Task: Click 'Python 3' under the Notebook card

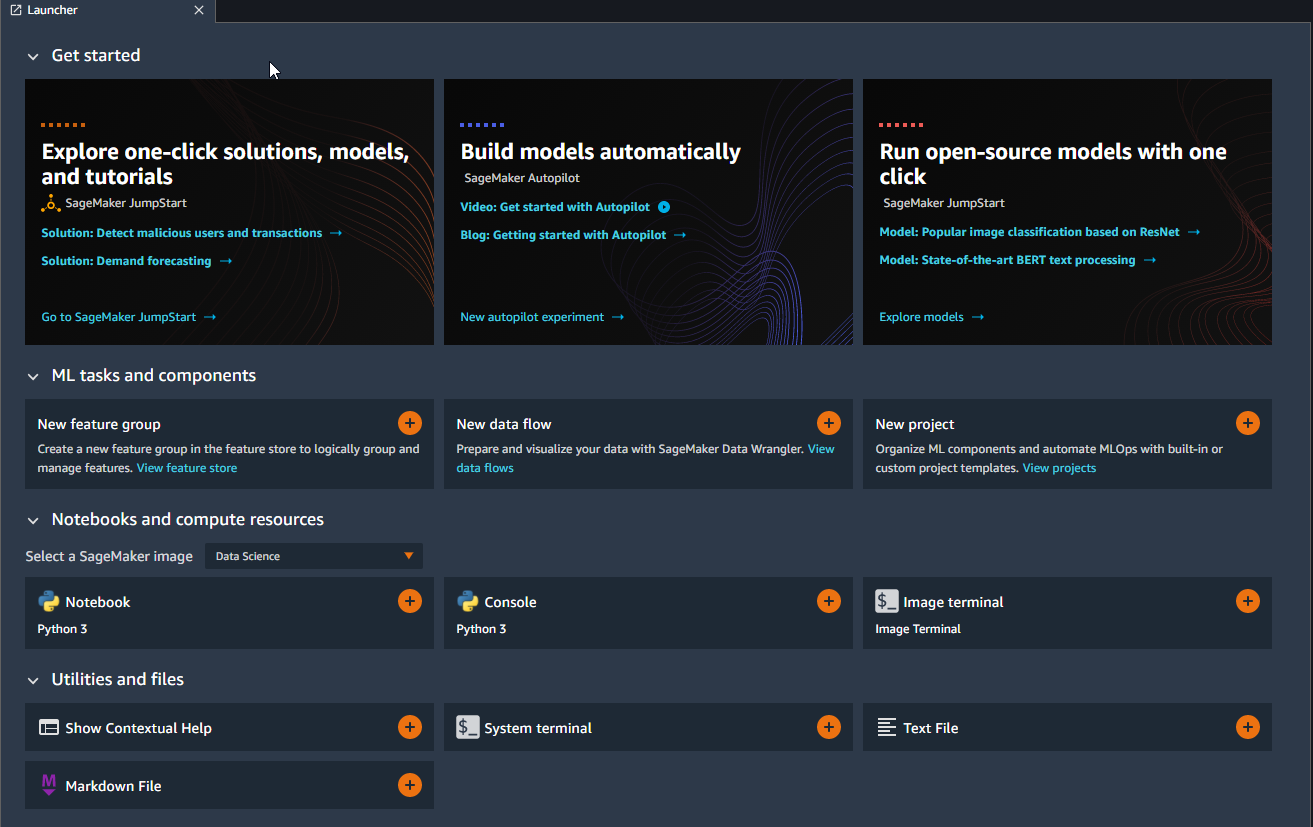Action: click(62, 629)
